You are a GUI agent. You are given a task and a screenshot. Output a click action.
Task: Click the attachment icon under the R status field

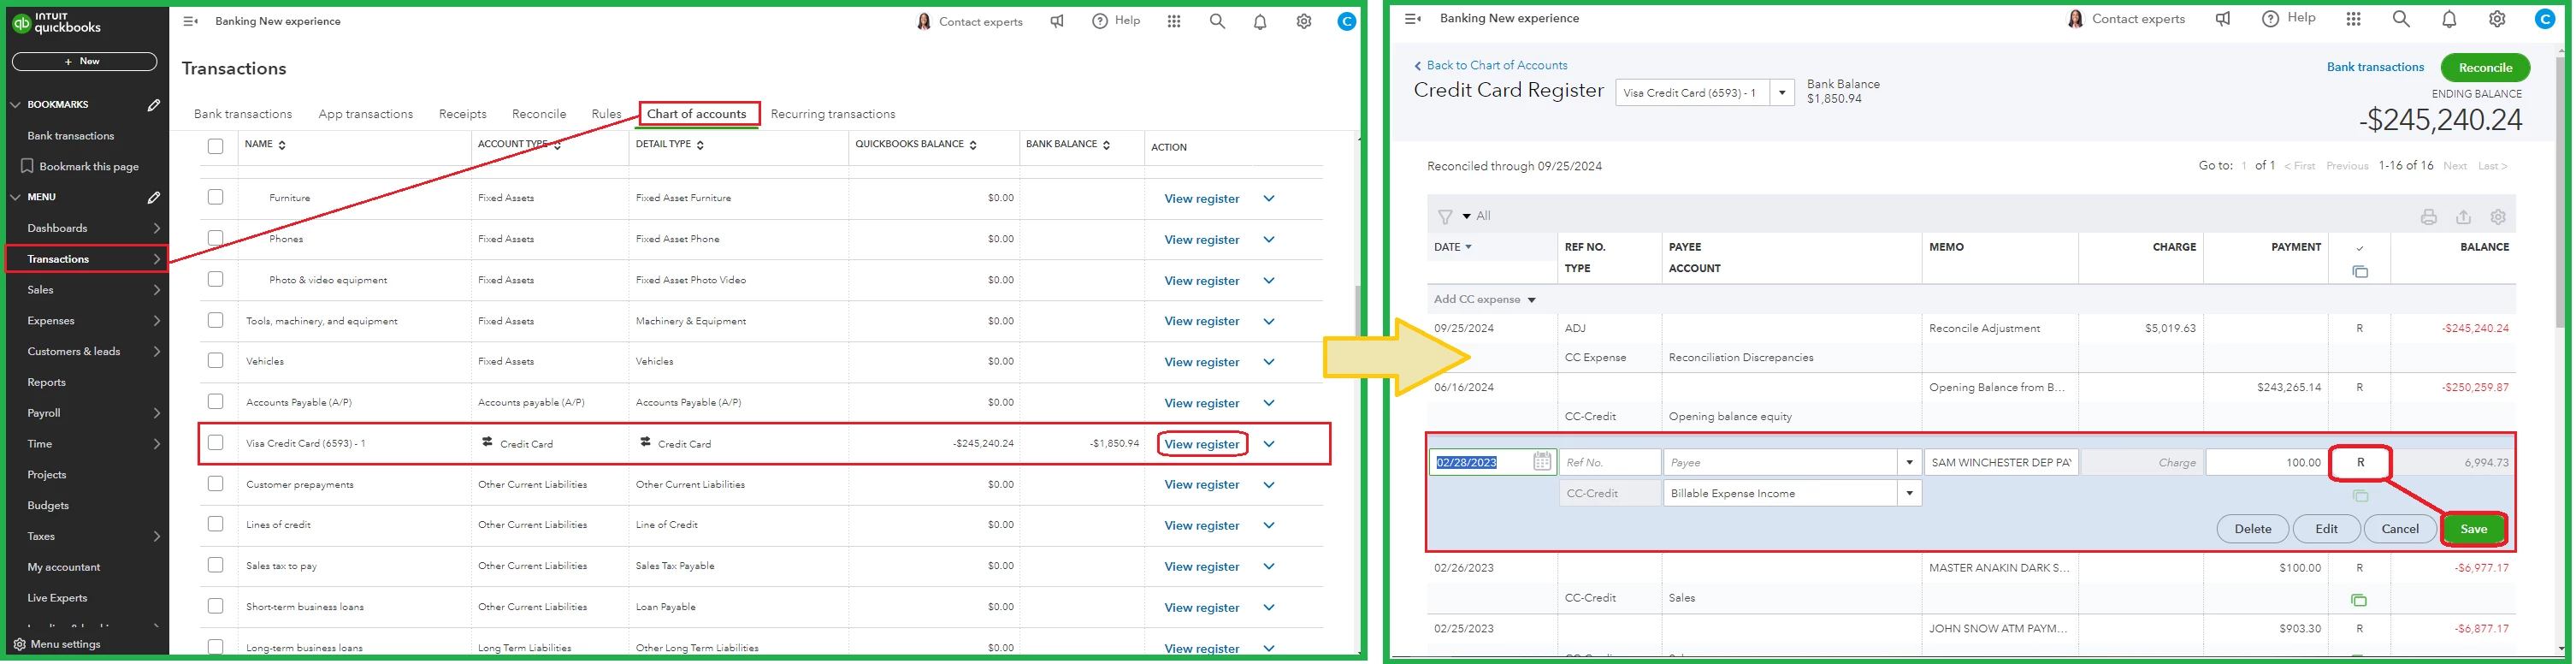[x=2360, y=496]
